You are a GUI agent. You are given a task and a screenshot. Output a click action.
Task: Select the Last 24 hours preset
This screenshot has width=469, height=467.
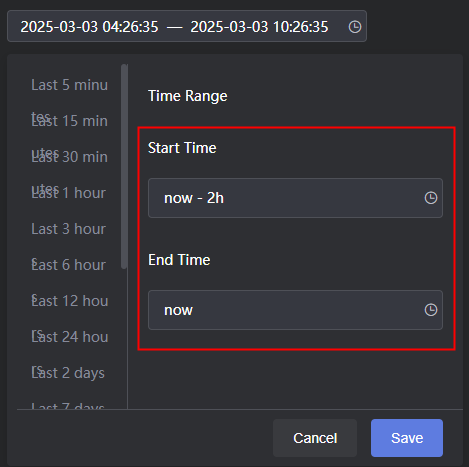(69, 337)
